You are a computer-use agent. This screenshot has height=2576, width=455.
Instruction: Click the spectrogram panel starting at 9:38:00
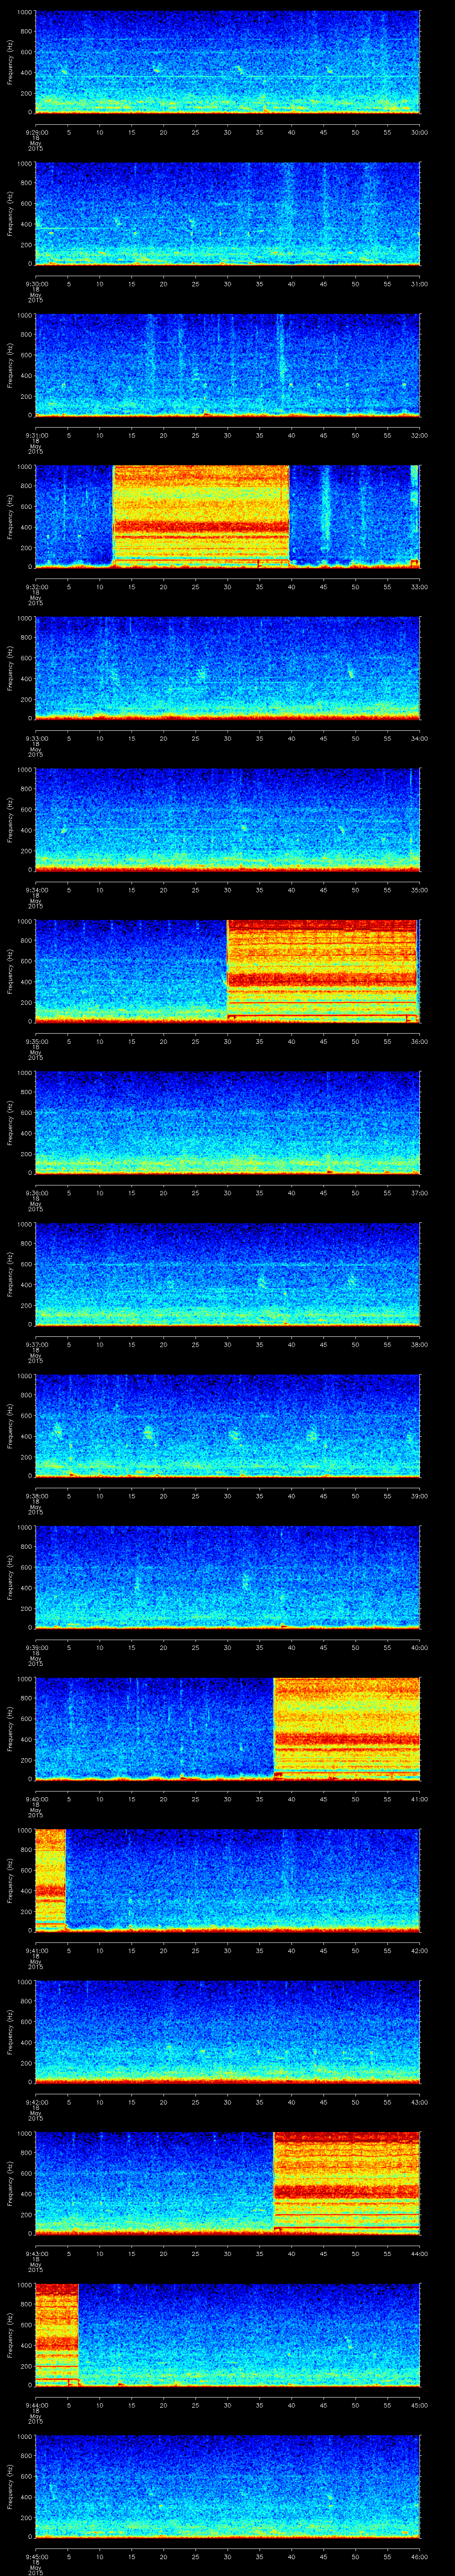227,1425
